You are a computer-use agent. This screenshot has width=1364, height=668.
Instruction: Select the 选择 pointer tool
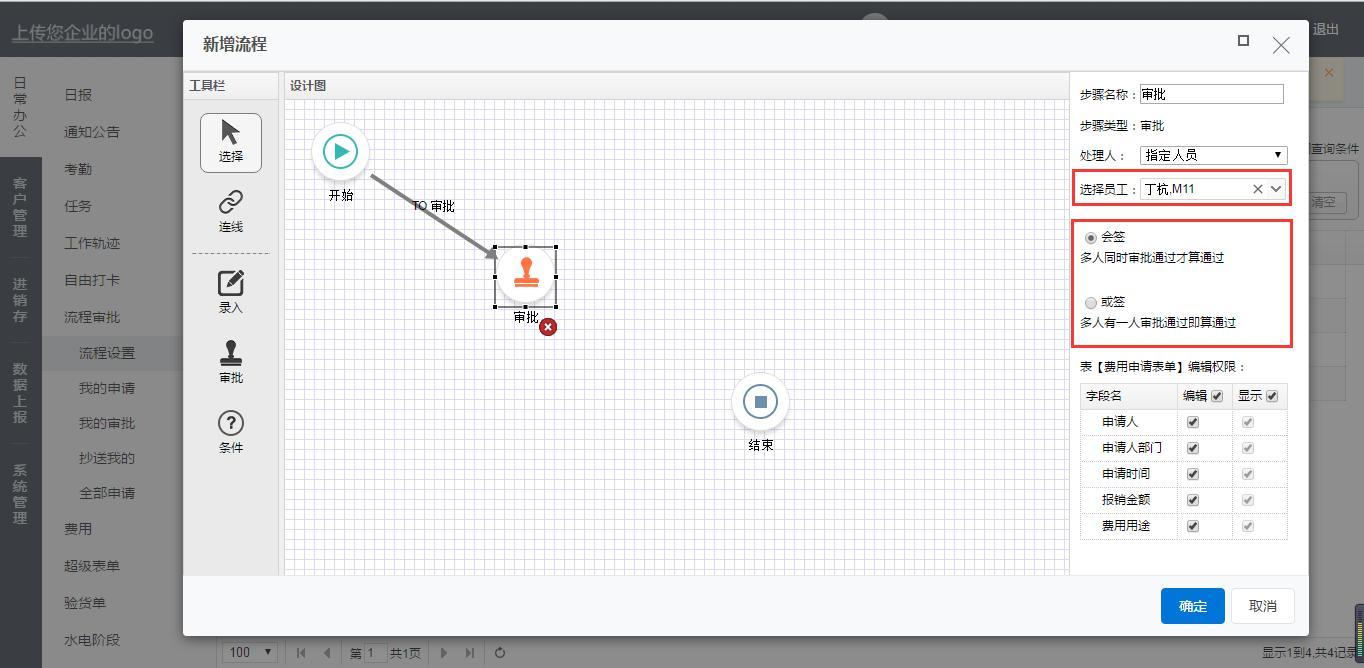point(231,141)
